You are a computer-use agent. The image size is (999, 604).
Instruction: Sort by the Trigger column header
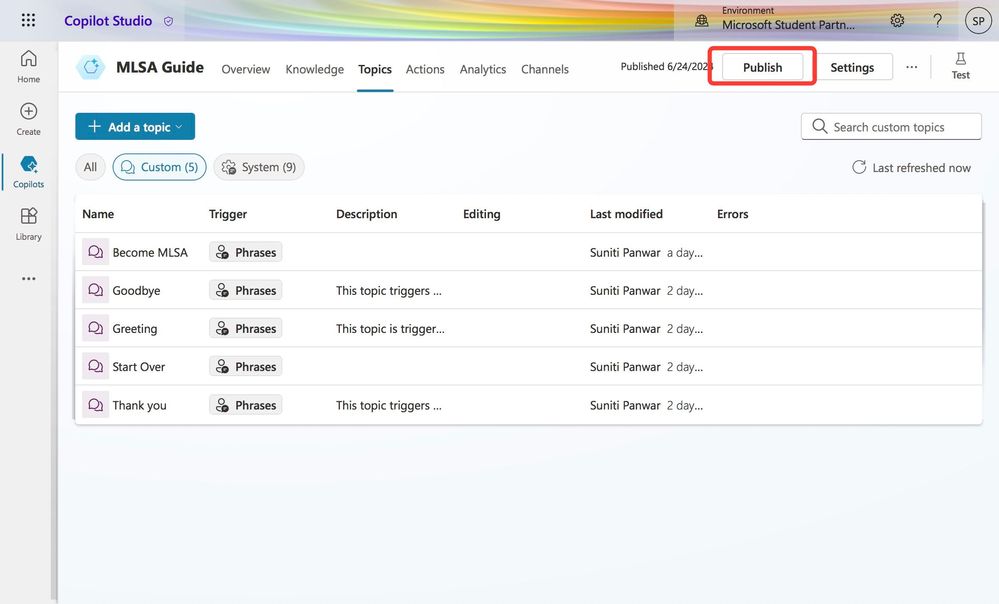pyautogui.click(x=227, y=214)
